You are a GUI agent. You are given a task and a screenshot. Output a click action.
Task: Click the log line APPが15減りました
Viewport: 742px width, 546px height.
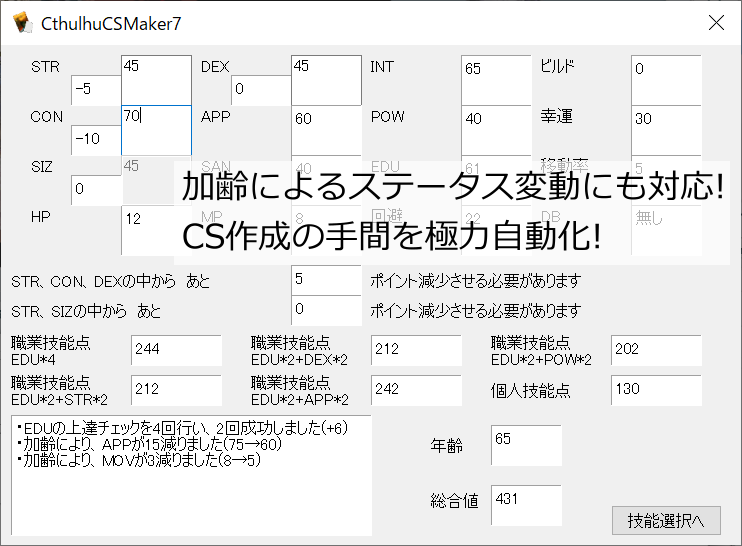click(150, 444)
